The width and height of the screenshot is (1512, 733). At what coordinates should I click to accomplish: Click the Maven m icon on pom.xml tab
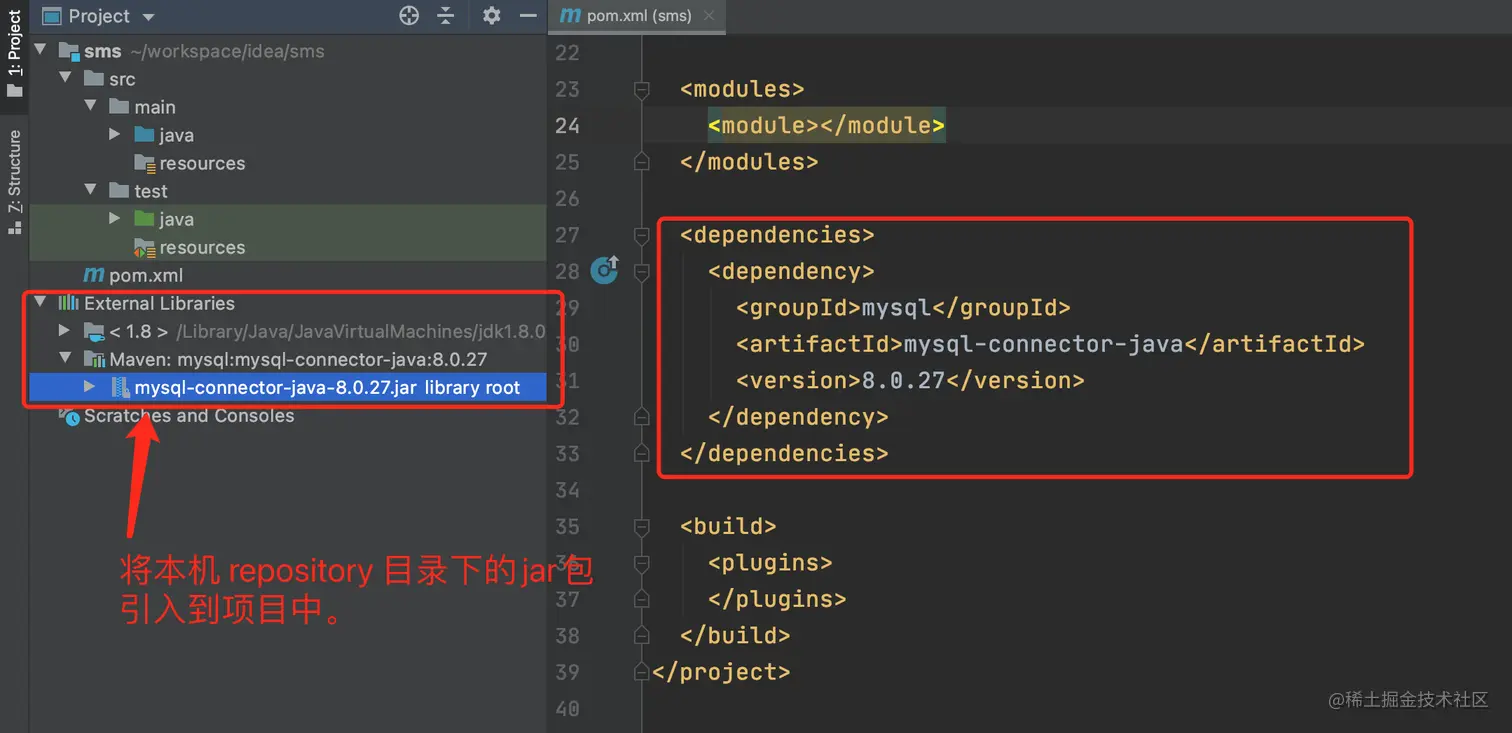pyautogui.click(x=571, y=16)
